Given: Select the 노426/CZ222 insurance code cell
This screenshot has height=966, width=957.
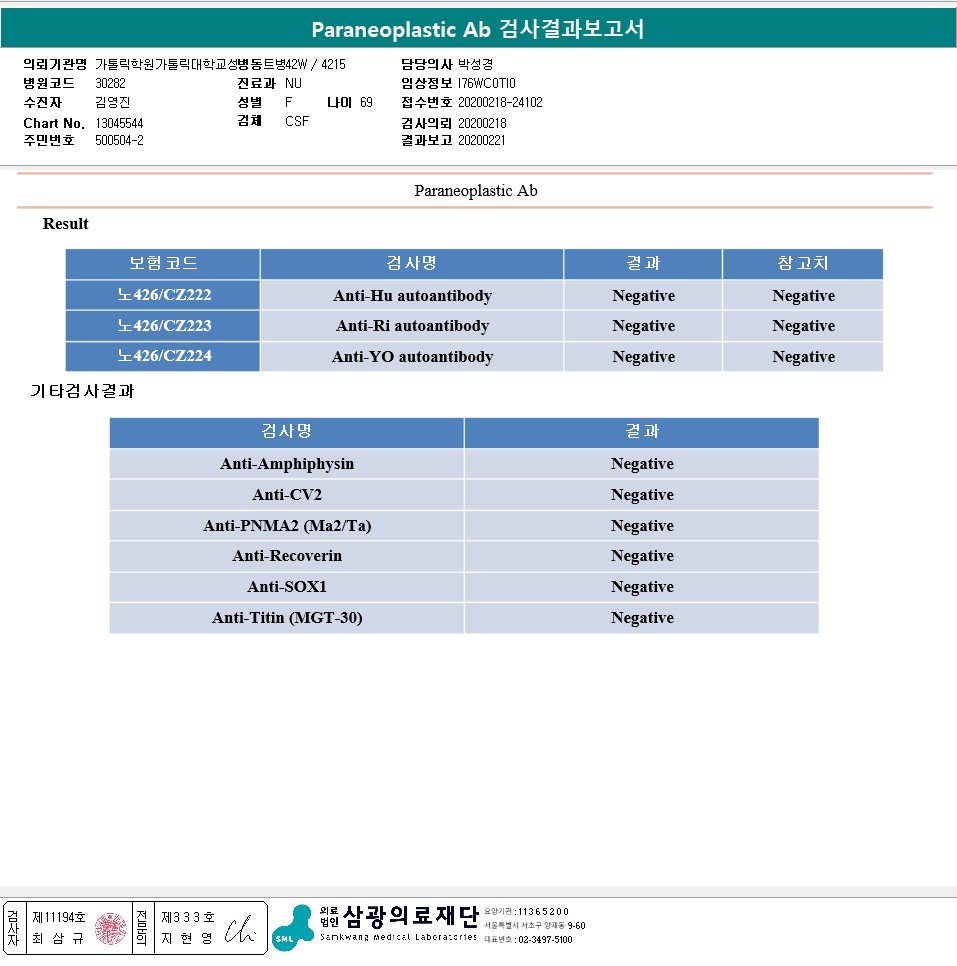Looking at the screenshot, I should click(163, 296).
